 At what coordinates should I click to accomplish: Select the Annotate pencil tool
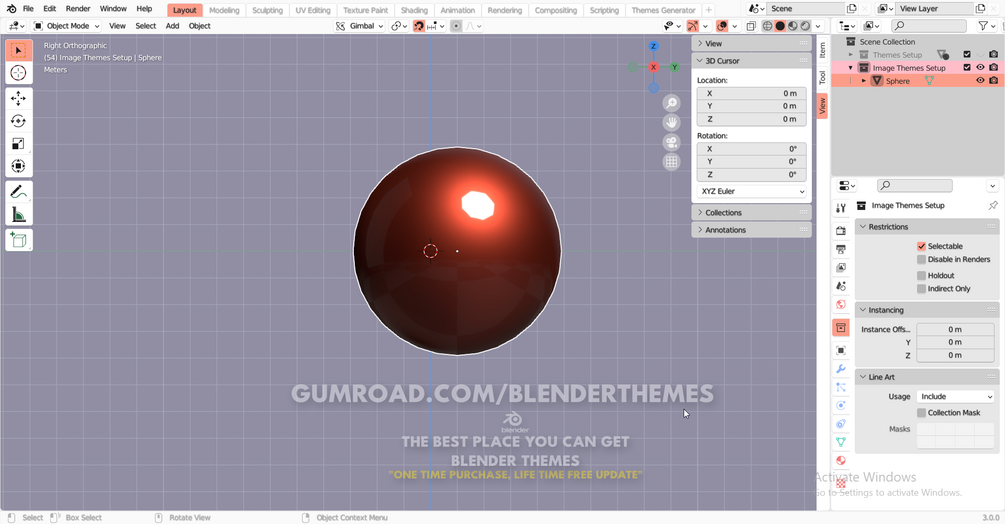point(19,192)
